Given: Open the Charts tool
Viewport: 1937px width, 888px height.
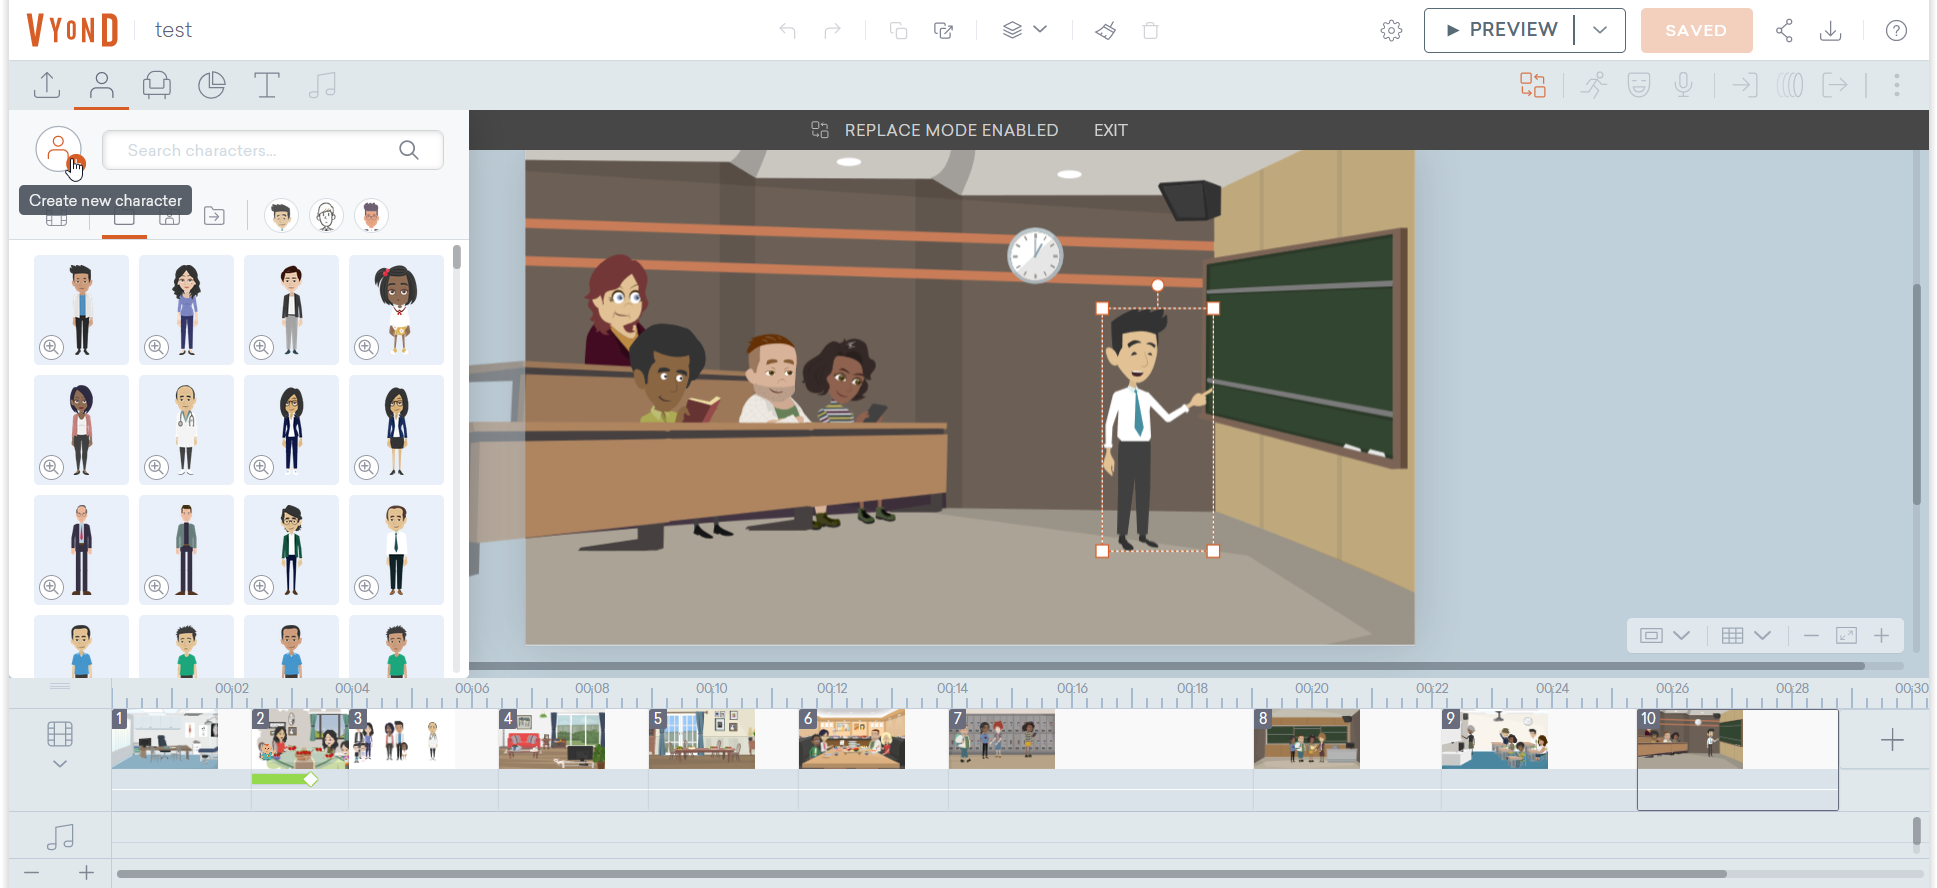Looking at the screenshot, I should [x=212, y=85].
